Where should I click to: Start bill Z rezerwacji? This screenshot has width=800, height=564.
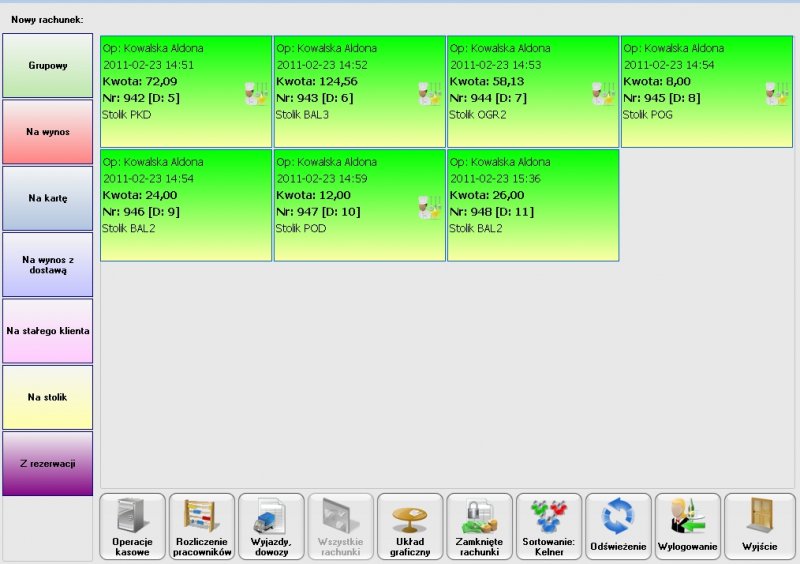[47, 463]
